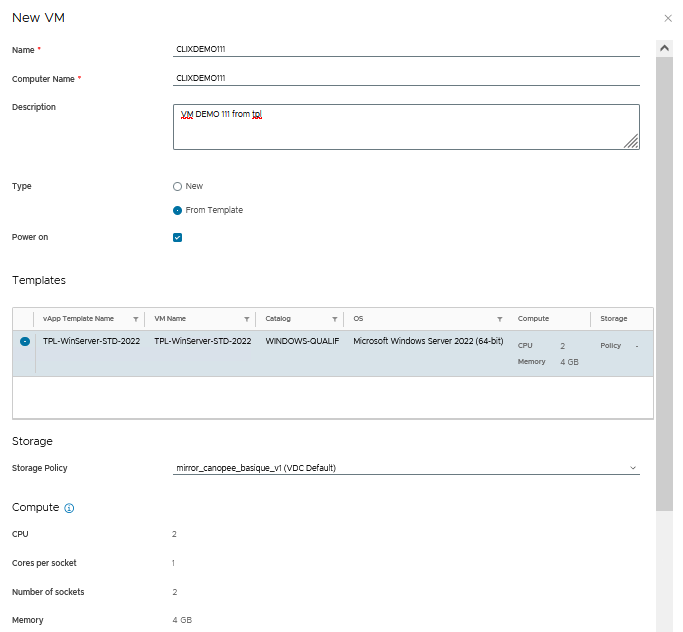Click the scrollbar up arrow

coord(664,47)
